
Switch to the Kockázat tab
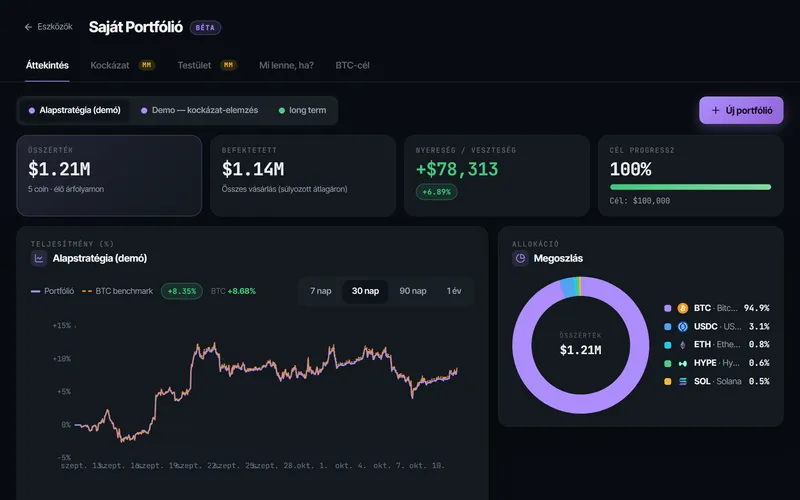click(110, 65)
